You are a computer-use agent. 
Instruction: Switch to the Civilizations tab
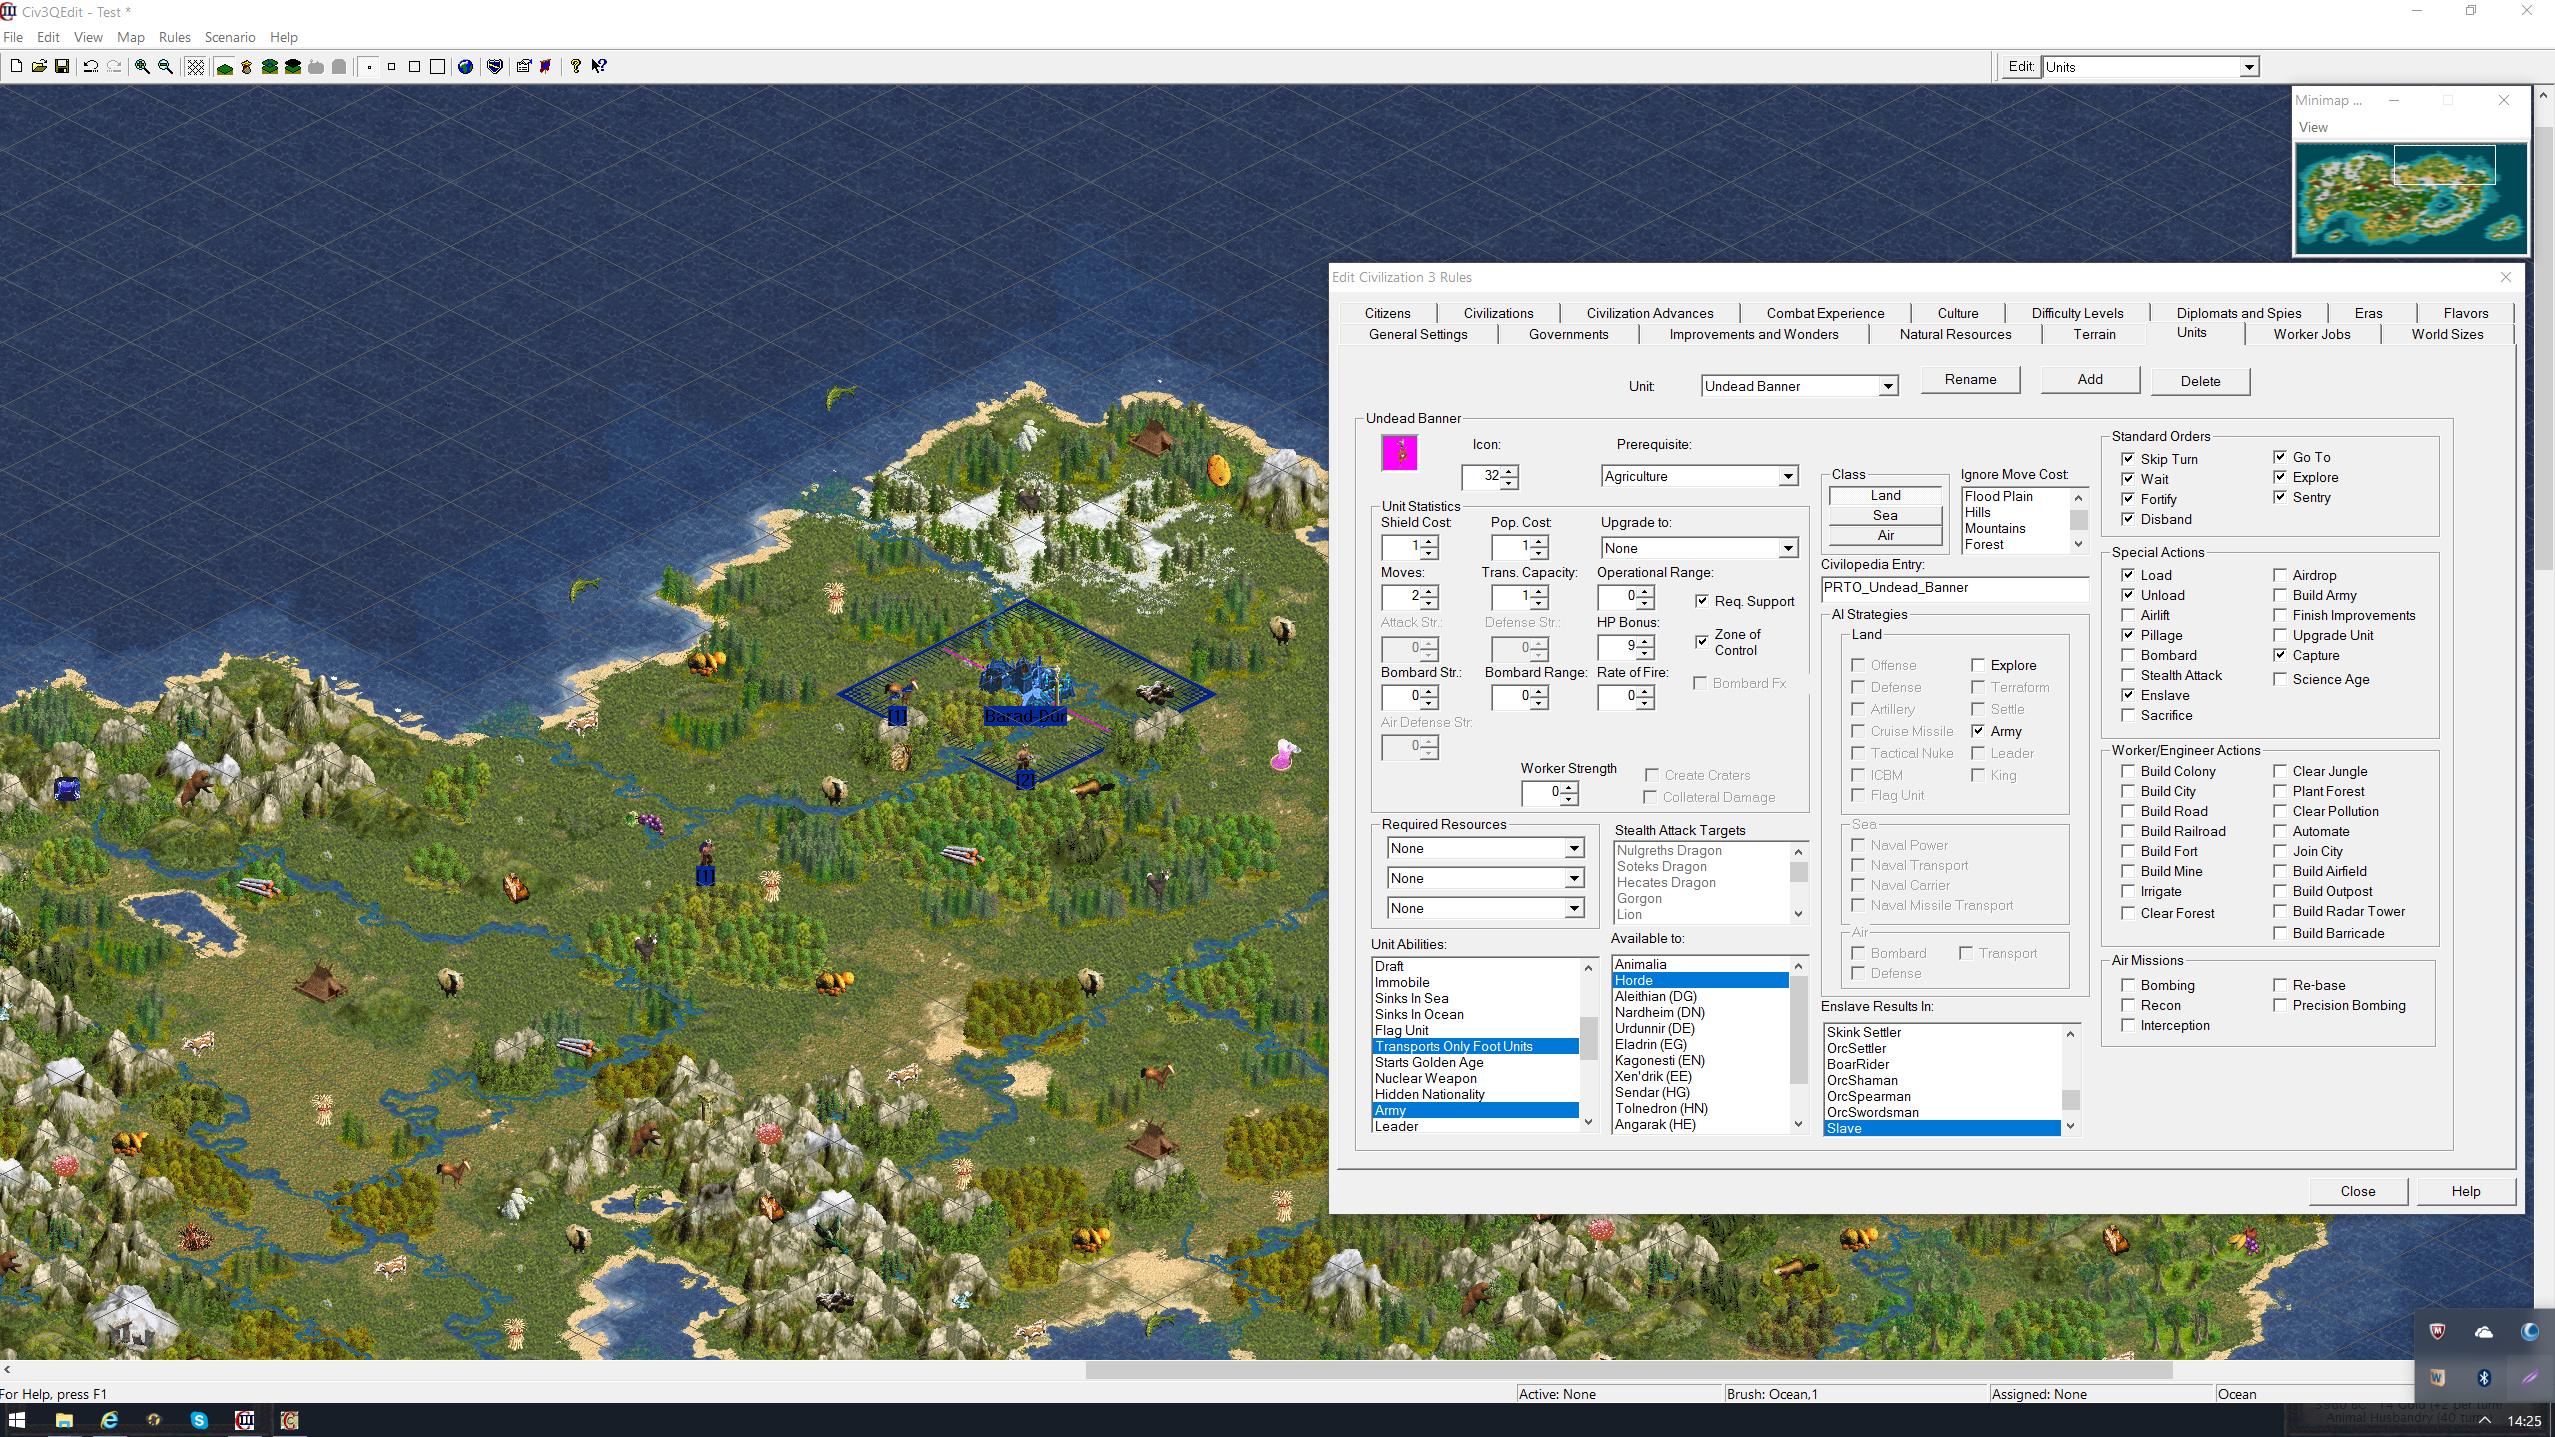point(1498,313)
